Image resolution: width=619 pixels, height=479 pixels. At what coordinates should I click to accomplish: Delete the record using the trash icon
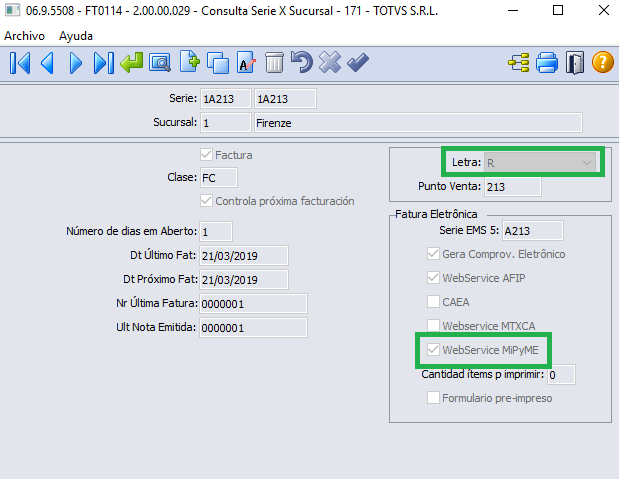274,63
